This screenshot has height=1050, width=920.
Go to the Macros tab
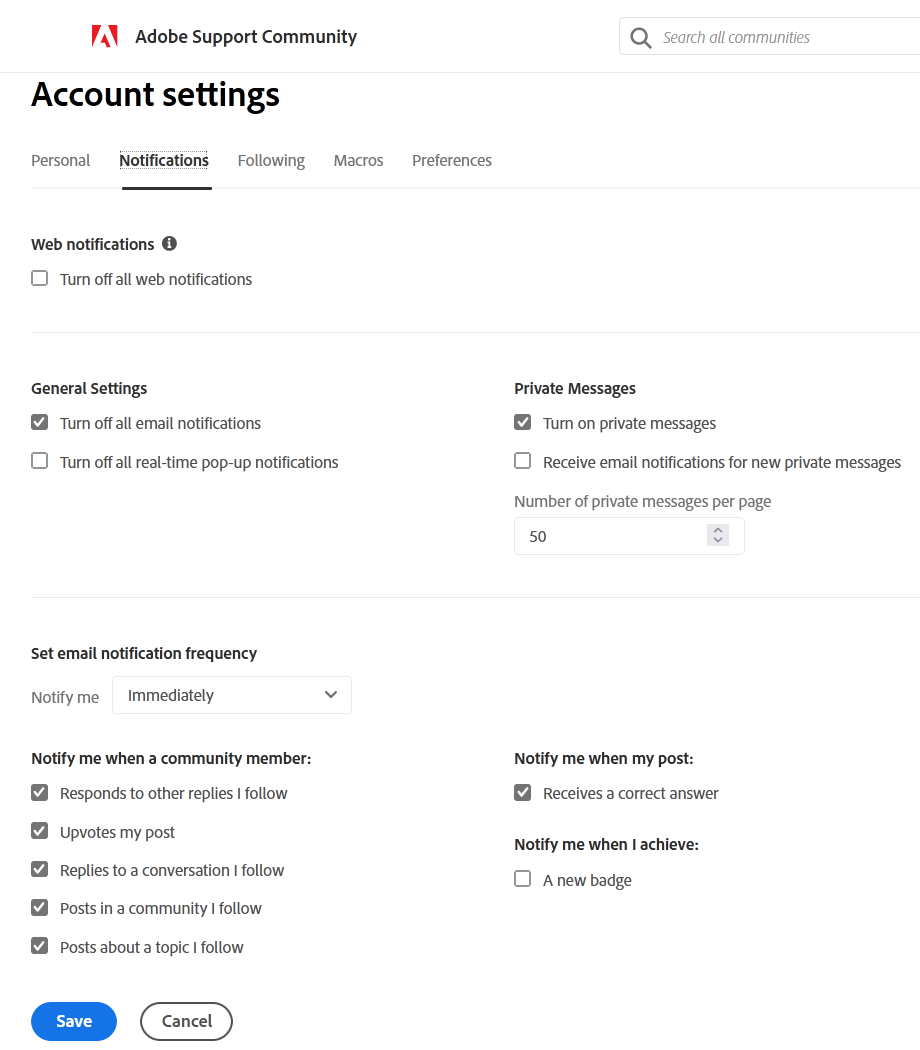358,160
